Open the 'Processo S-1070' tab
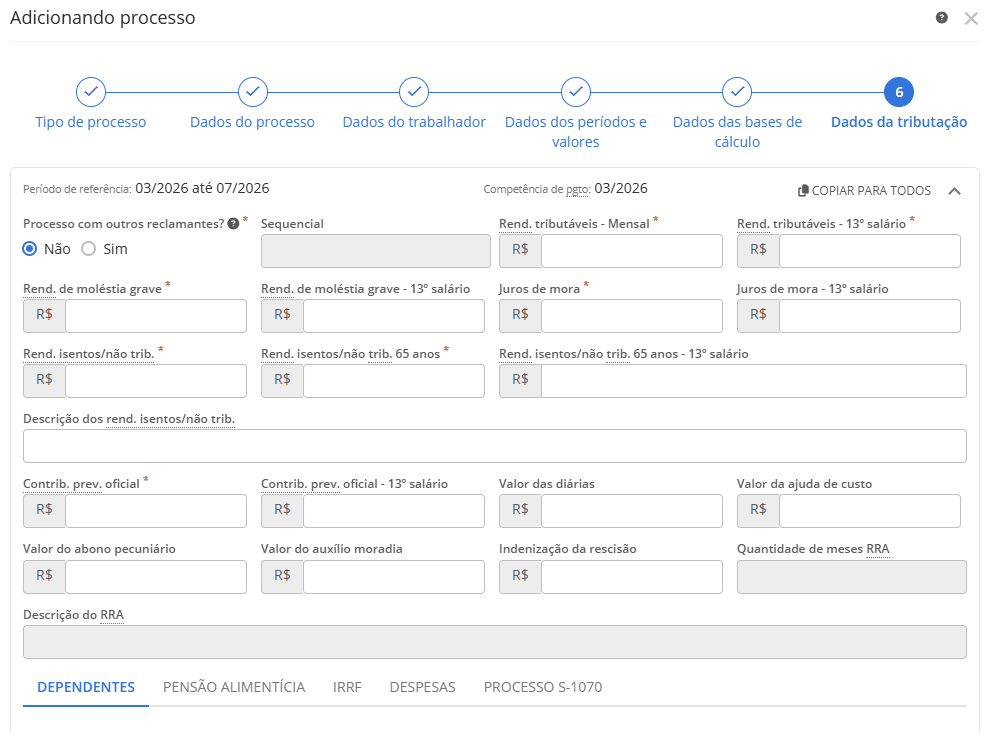Image resolution: width=987 pixels, height=732 pixels. [542, 687]
